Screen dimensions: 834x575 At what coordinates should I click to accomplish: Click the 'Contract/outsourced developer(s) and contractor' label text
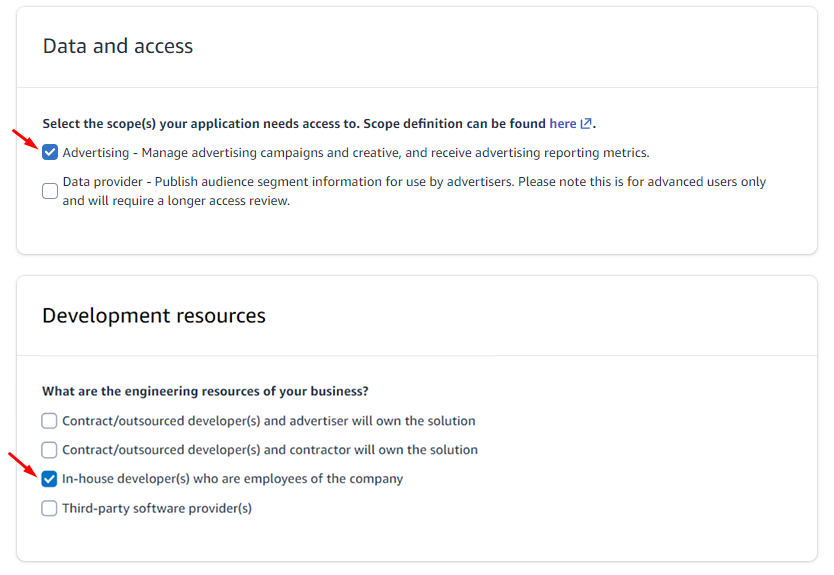point(269,450)
